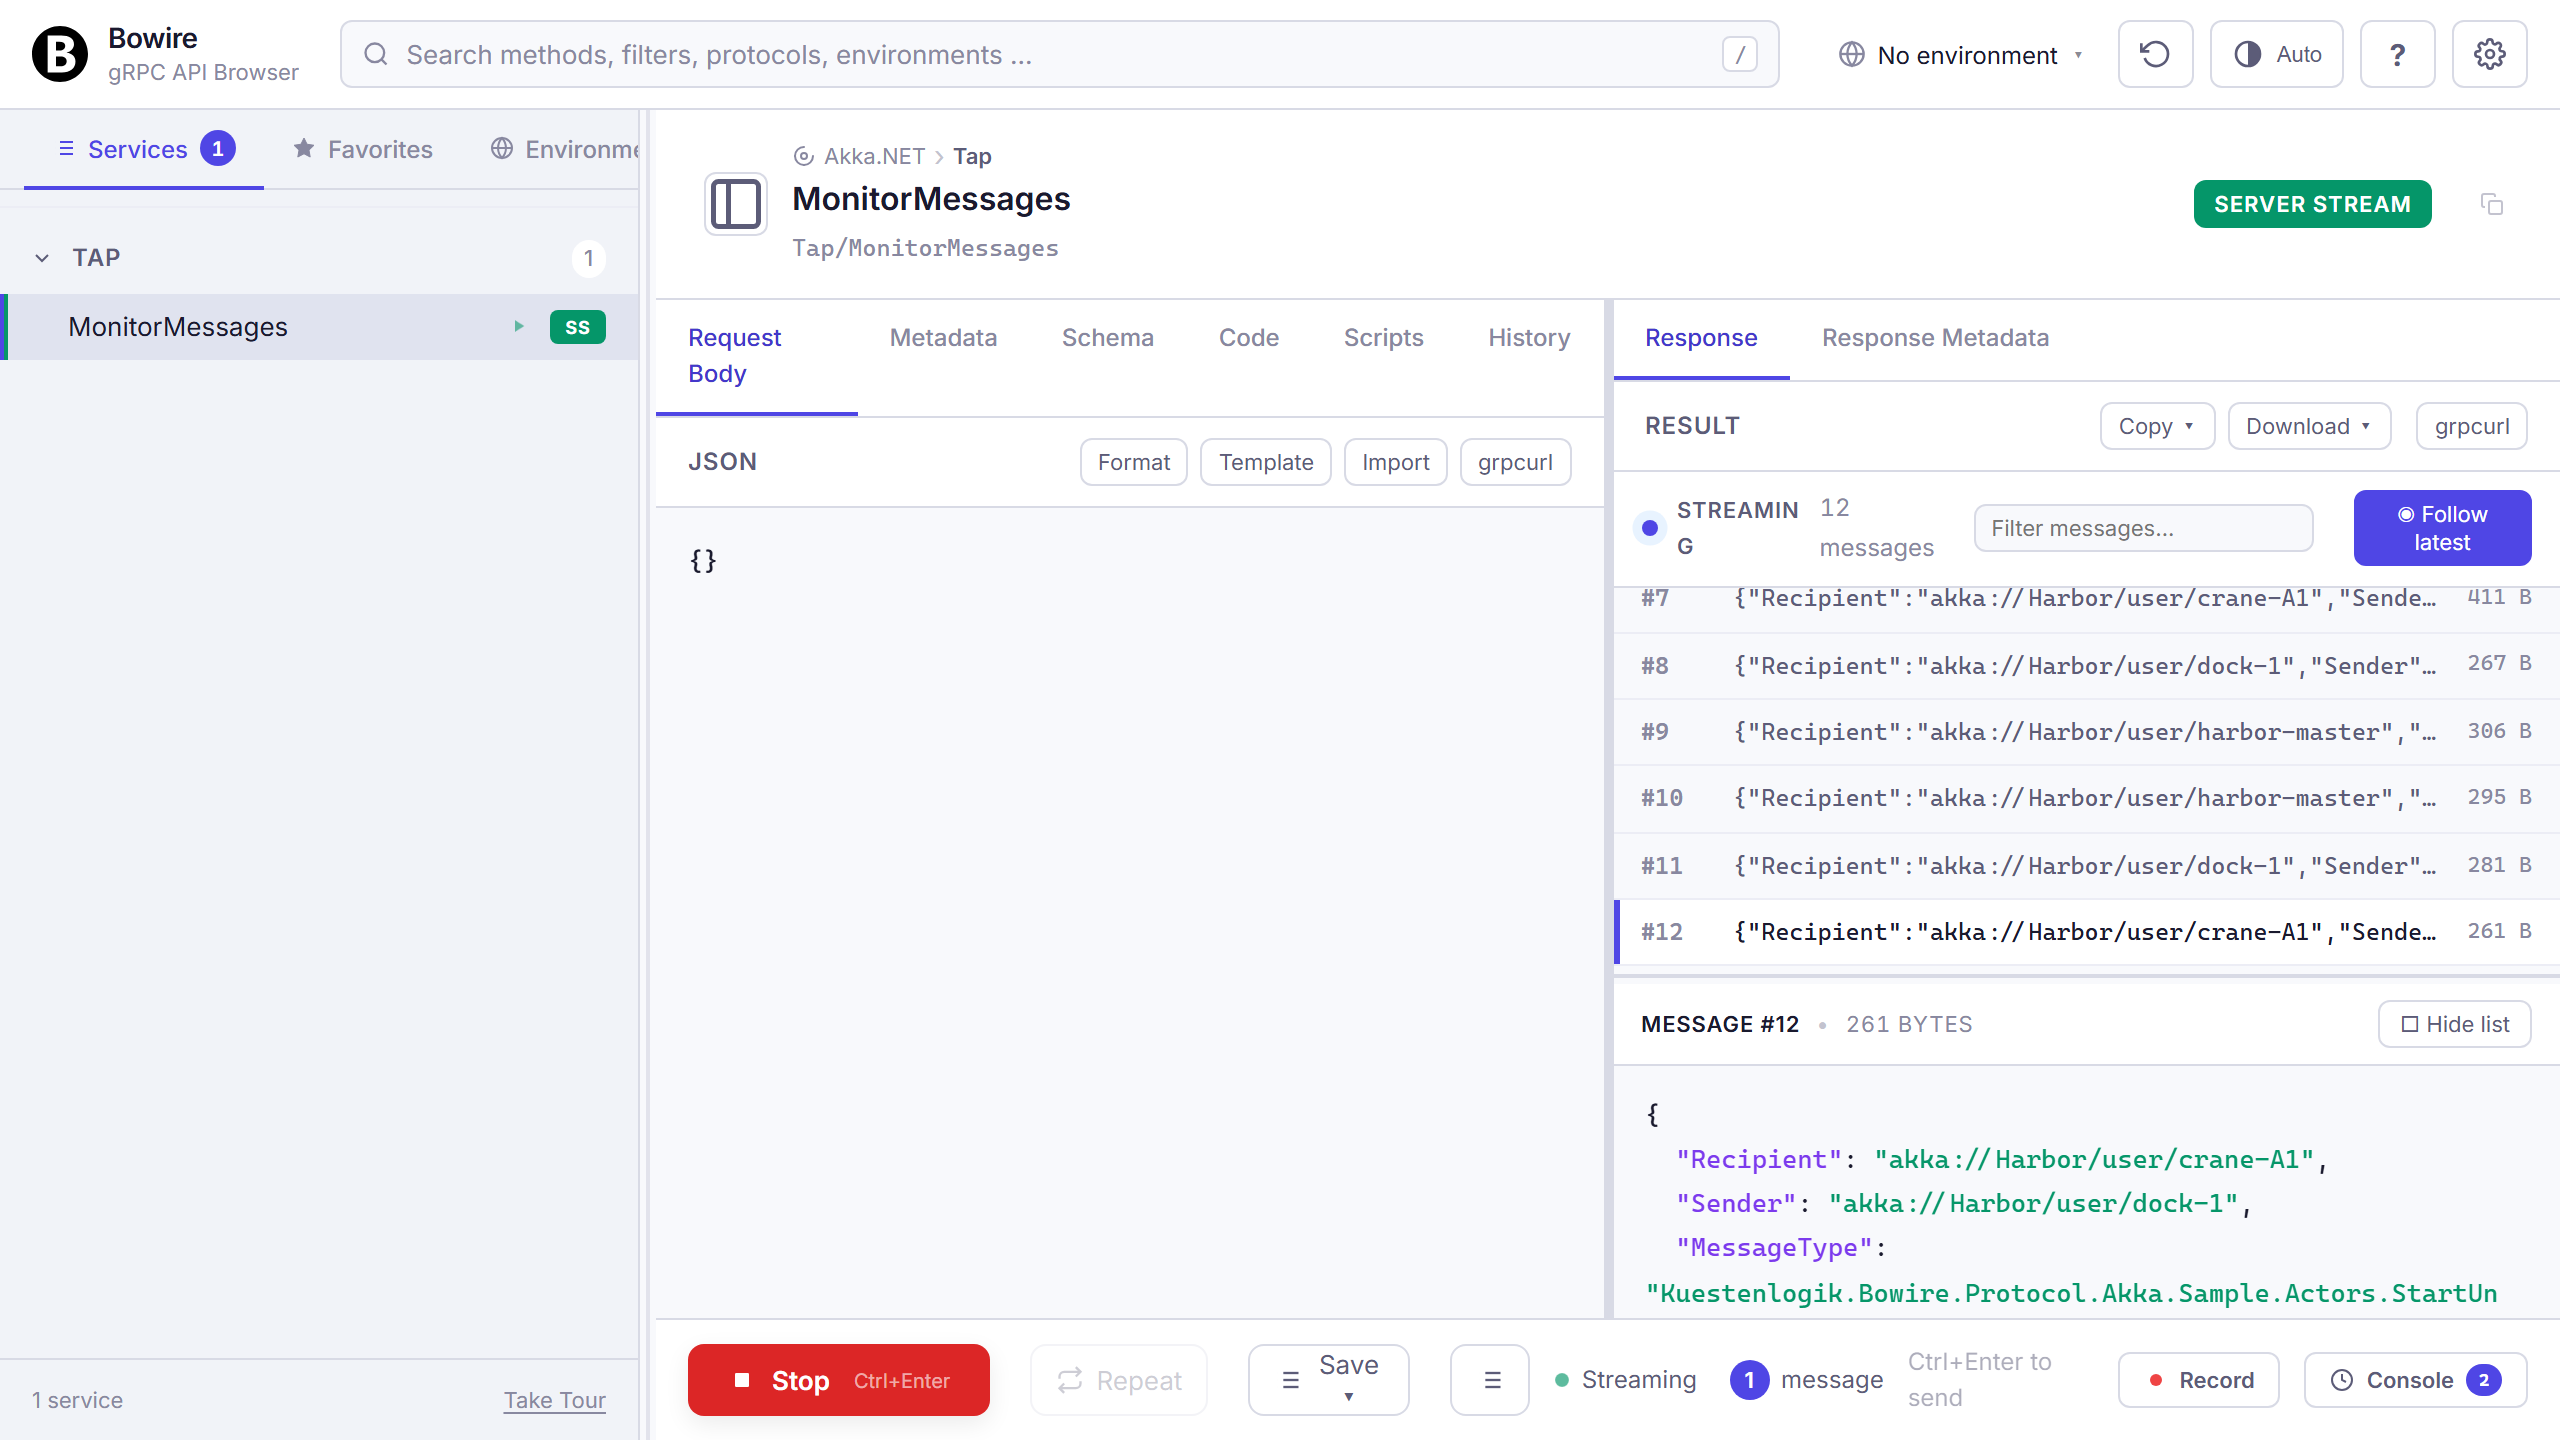Click into the JSON request body editor
The height and width of the screenshot is (1440, 2560).
tap(1130, 910)
